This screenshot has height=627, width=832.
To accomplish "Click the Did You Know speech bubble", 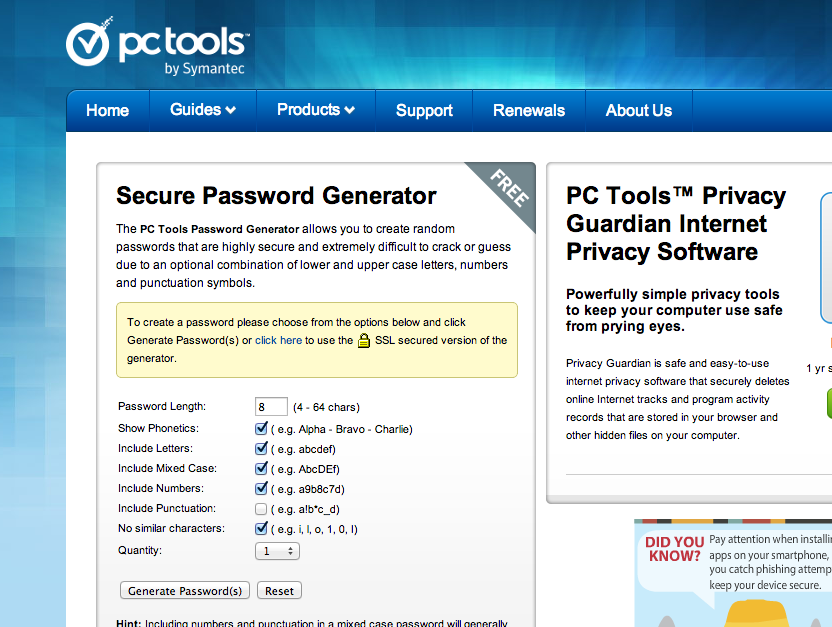I will (x=673, y=549).
